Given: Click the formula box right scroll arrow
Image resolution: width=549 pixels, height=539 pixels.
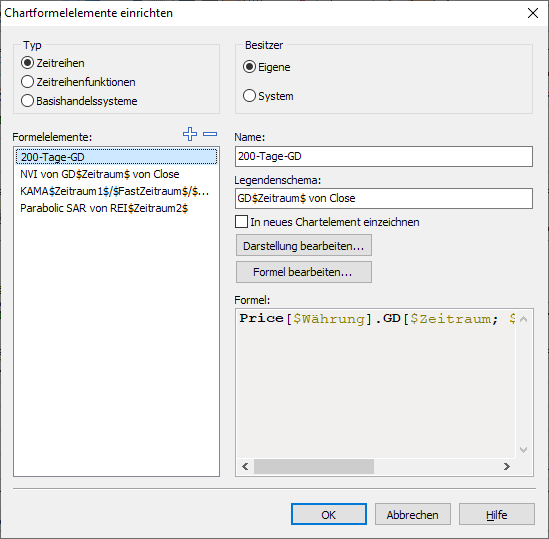Looking at the screenshot, I should coord(507,467).
